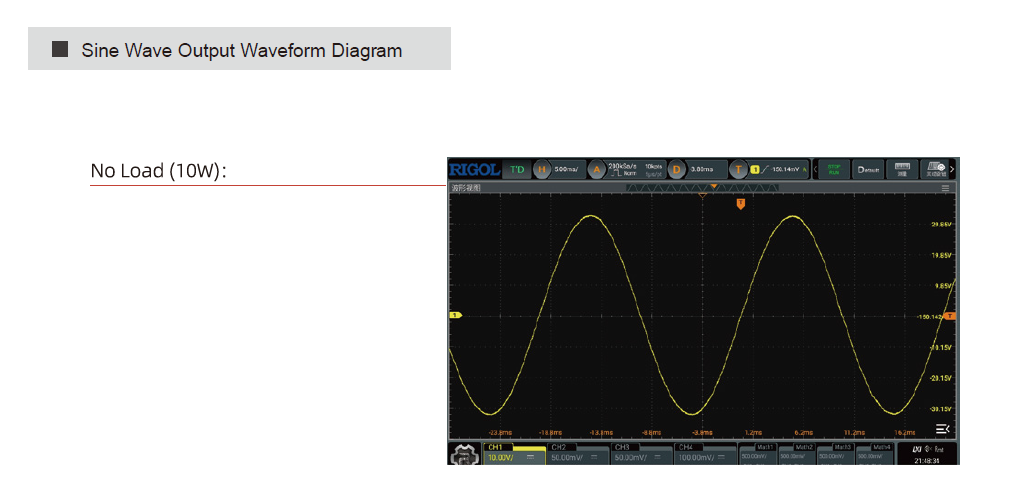Toggle channel CH1 at 10.00V
Image resolution: width=1036 pixels, height=497 pixels.
tap(514, 453)
